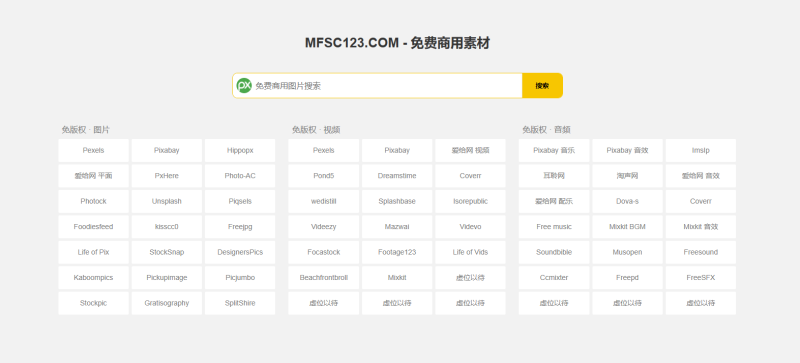Open the SplitShire link

point(240,303)
